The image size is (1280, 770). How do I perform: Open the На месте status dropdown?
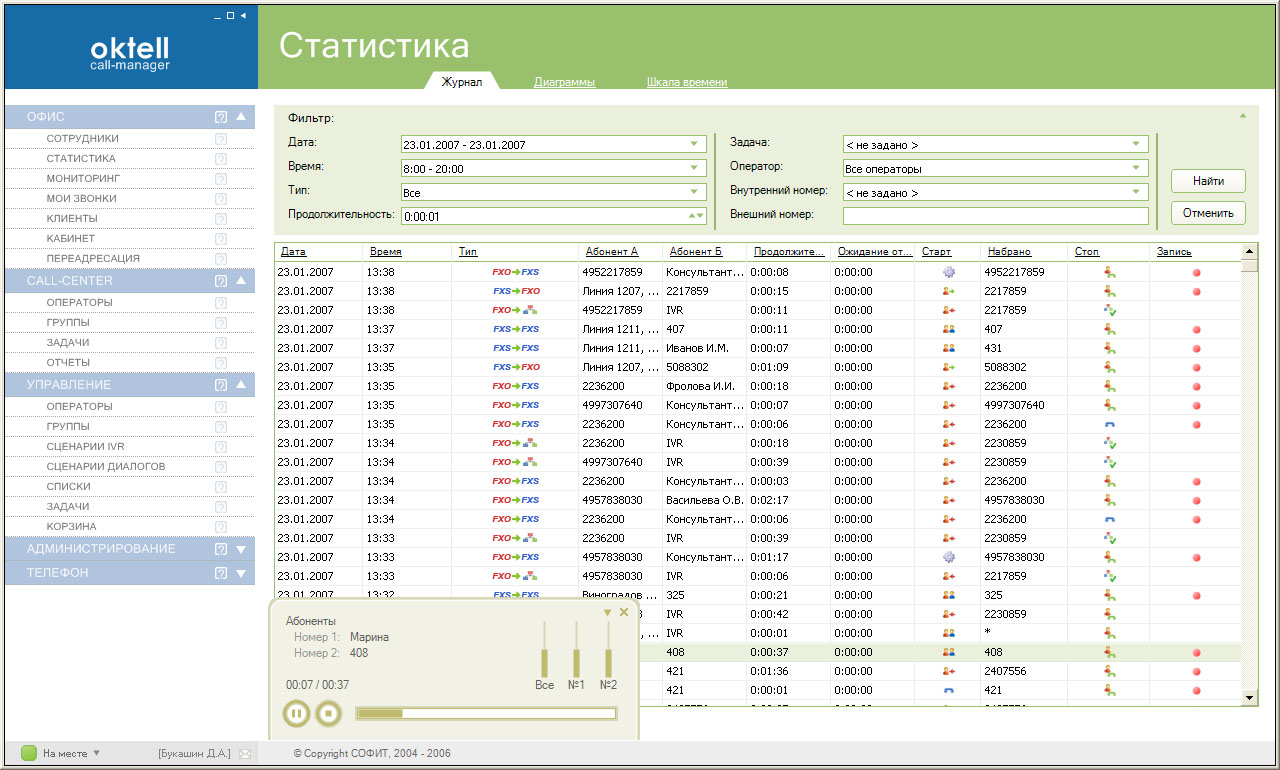click(96, 753)
